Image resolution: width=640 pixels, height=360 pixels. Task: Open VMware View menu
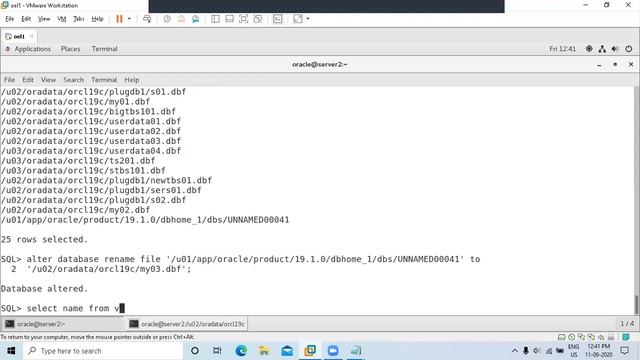44,19
